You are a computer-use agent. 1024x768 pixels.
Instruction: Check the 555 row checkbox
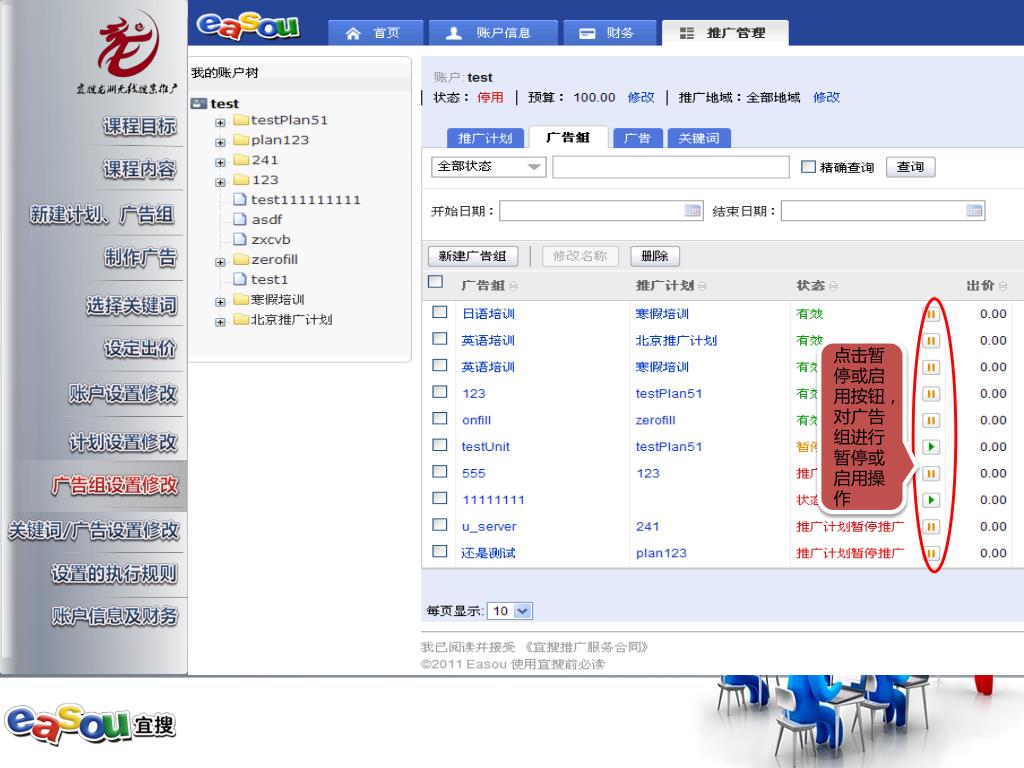coord(440,472)
